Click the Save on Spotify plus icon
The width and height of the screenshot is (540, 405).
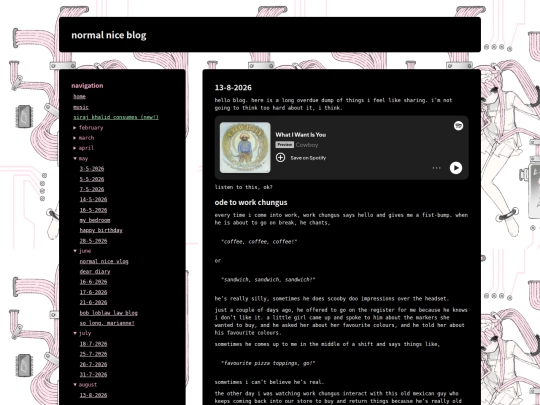[x=280, y=158]
